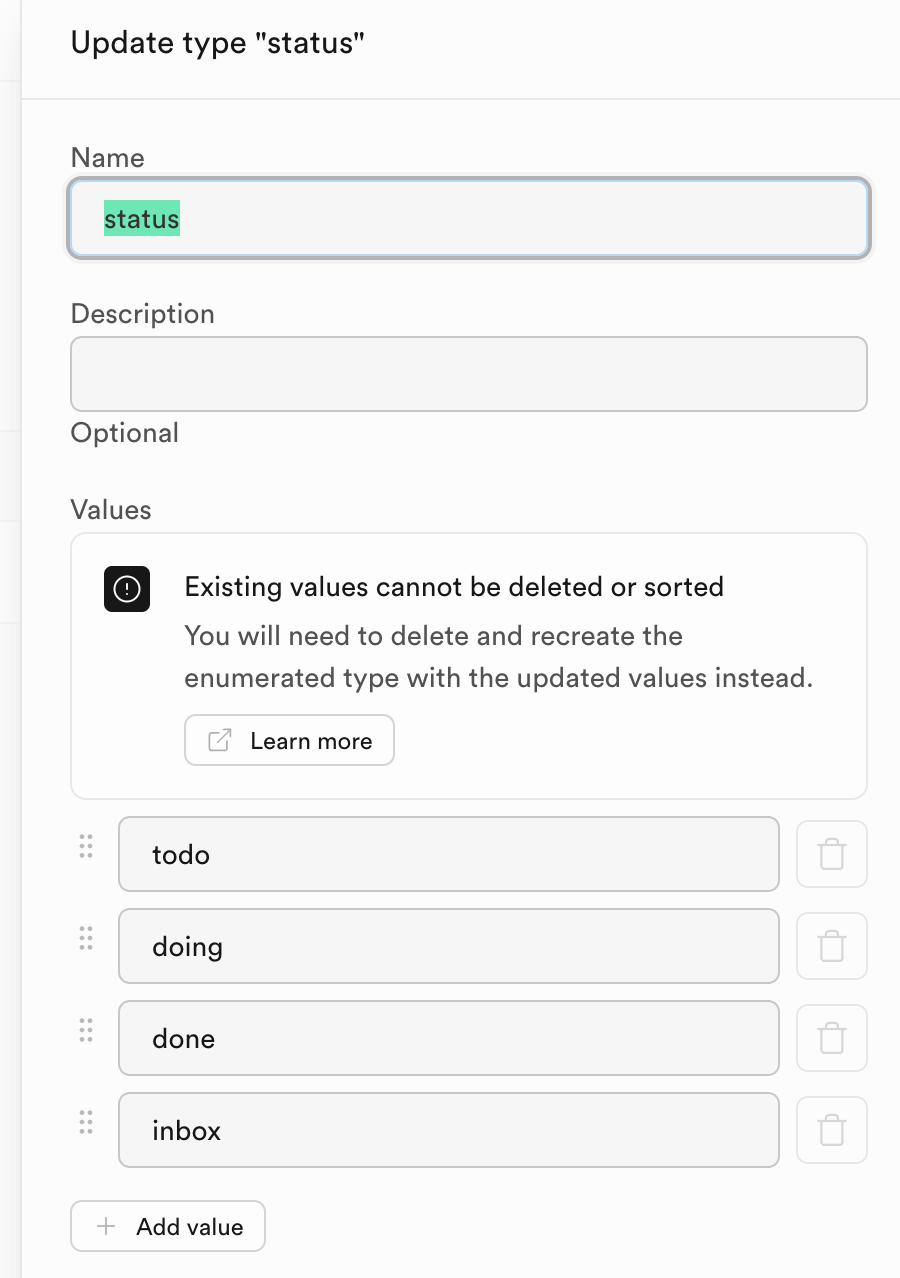Focus the Name field containing status

(469, 218)
